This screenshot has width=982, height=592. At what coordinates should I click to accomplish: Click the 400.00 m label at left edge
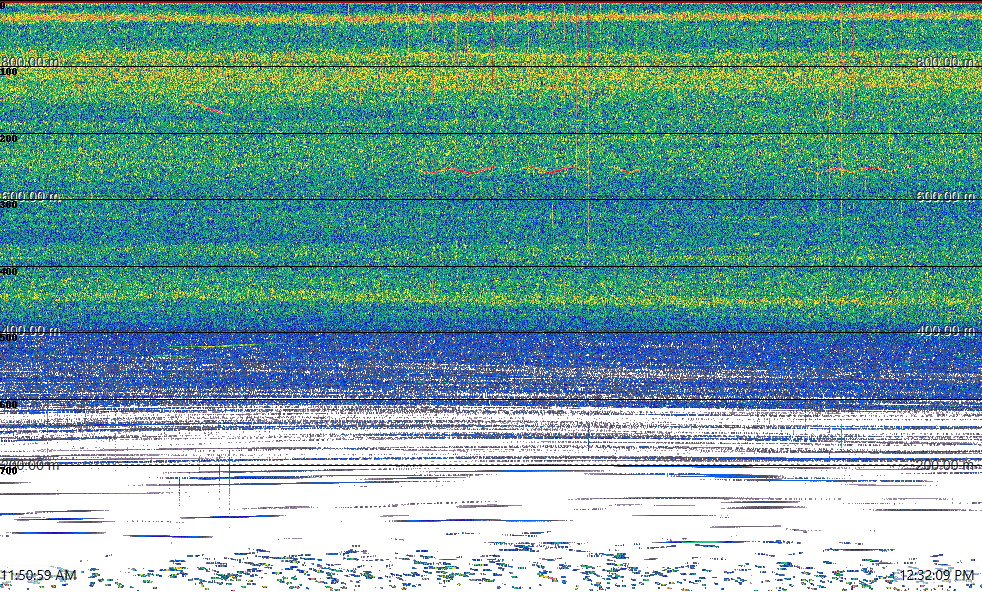pos(31,330)
